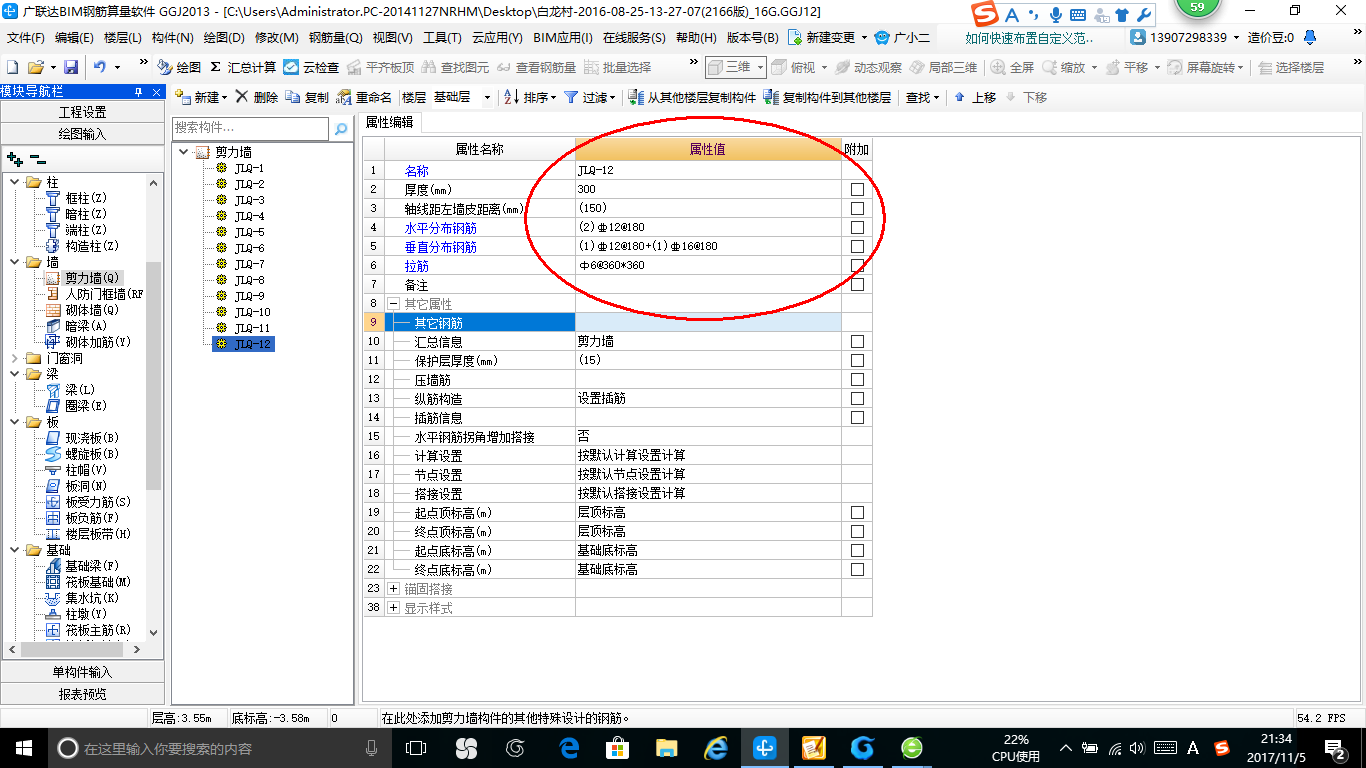Open the 绘图 drawing tool

click(x=180, y=67)
